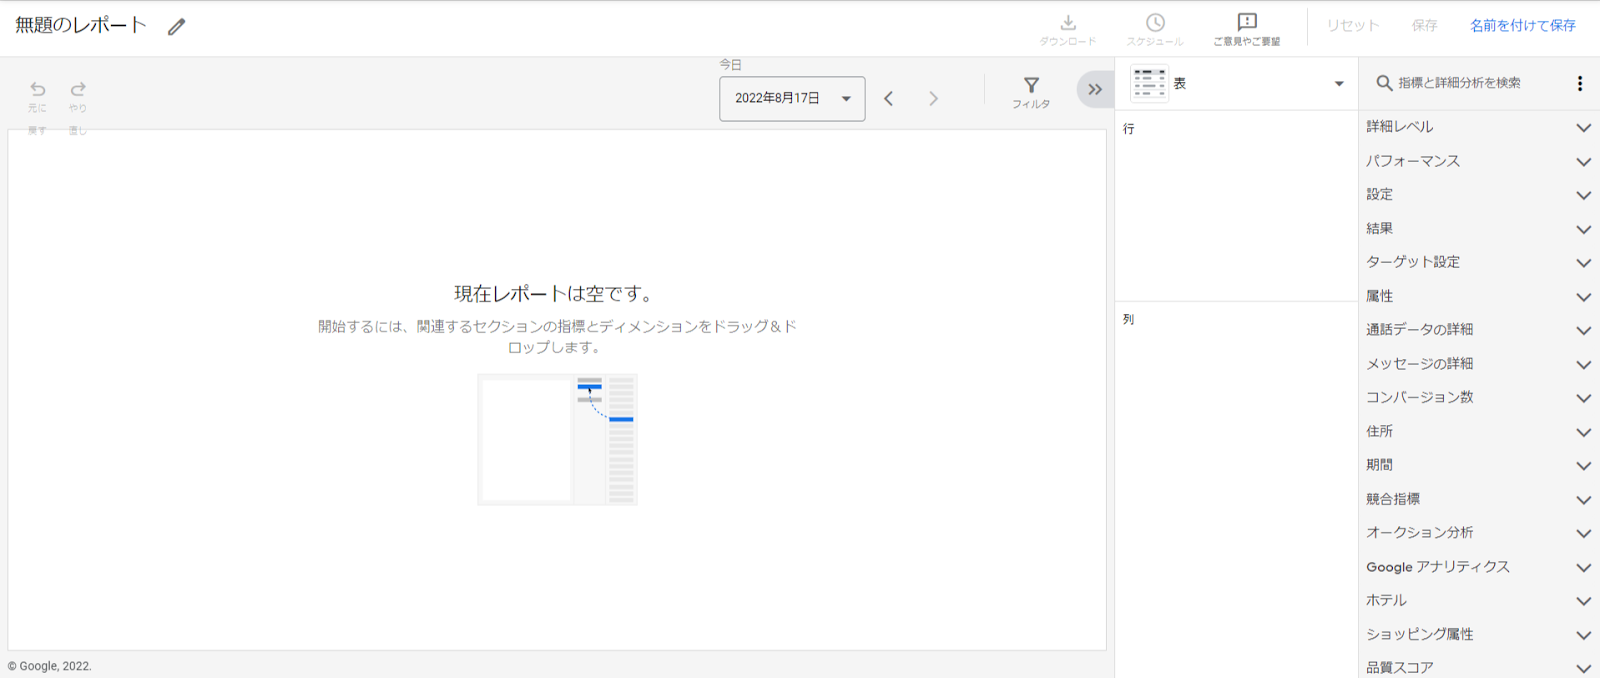The height and width of the screenshot is (678, 1600).
Task: Click the download icon
Action: coord(1068,24)
